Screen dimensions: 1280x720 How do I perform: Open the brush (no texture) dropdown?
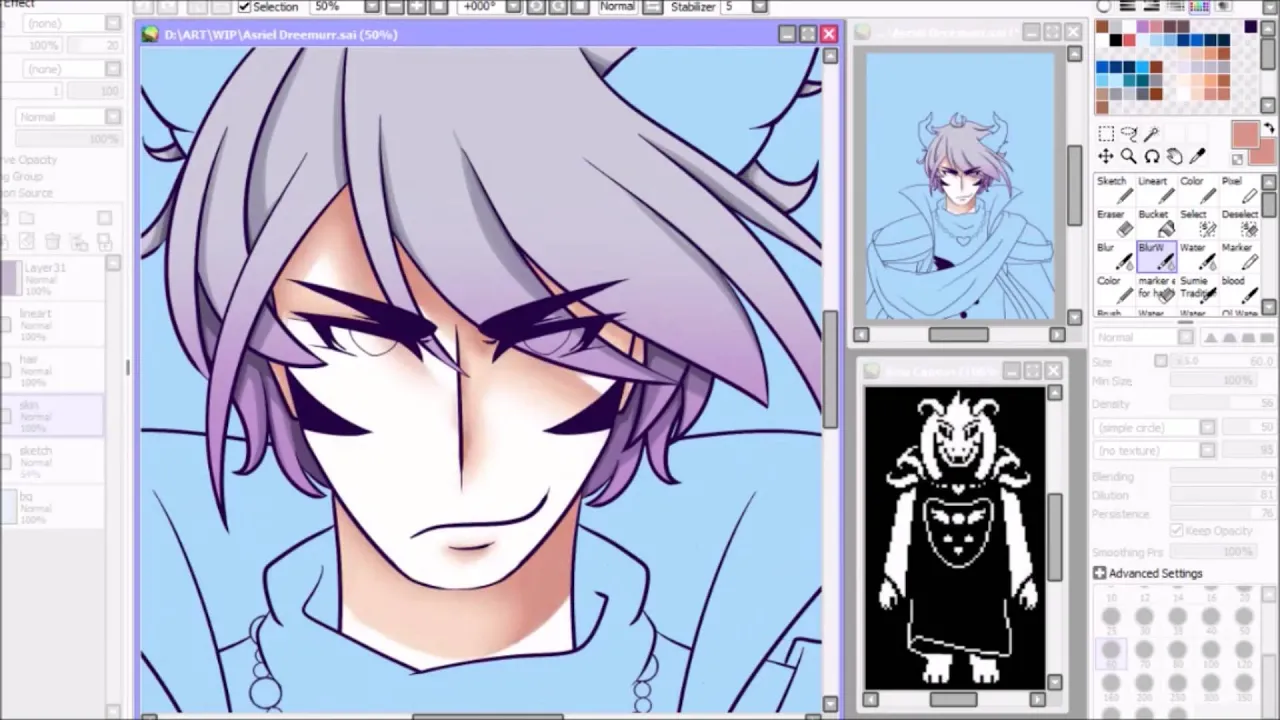click(x=1207, y=451)
